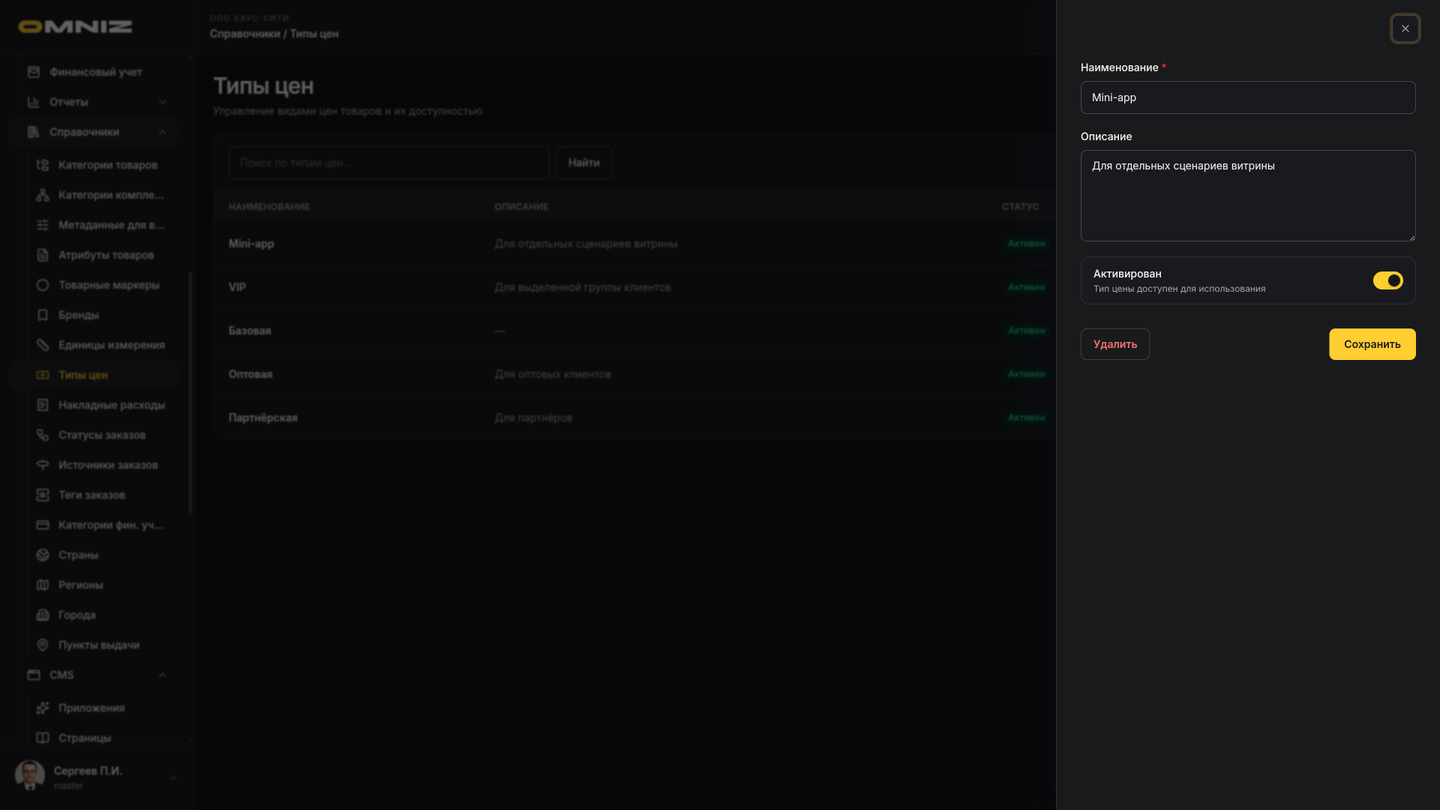Click the Регионы map icon
Image resolution: width=1440 pixels, height=810 pixels.
tap(42, 585)
